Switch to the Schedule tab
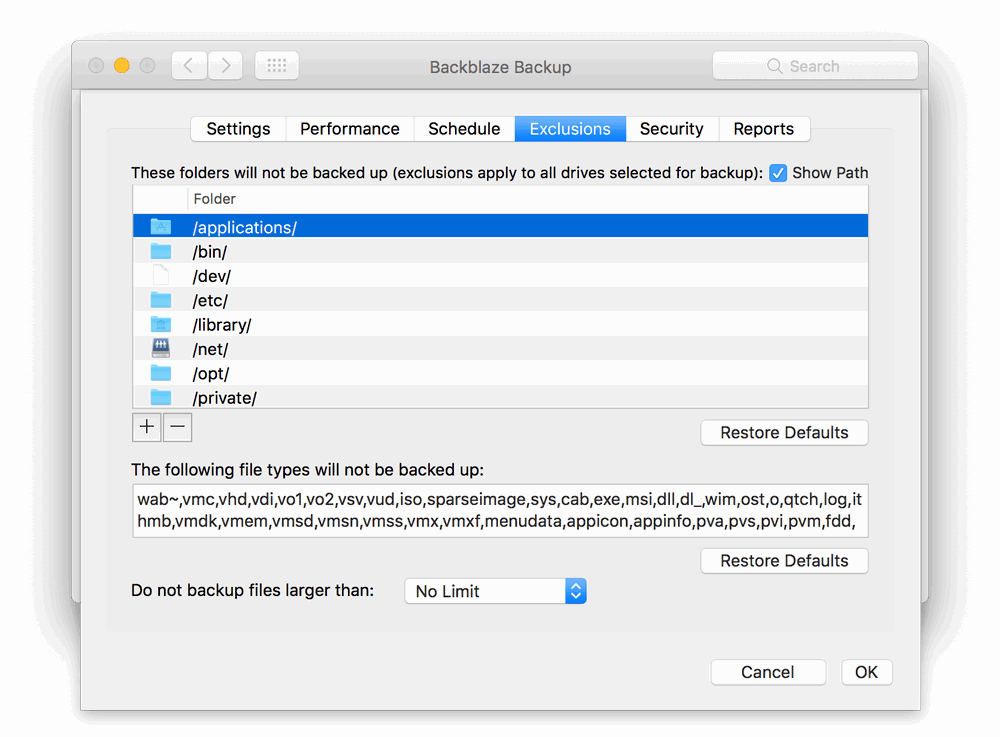 point(464,129)
